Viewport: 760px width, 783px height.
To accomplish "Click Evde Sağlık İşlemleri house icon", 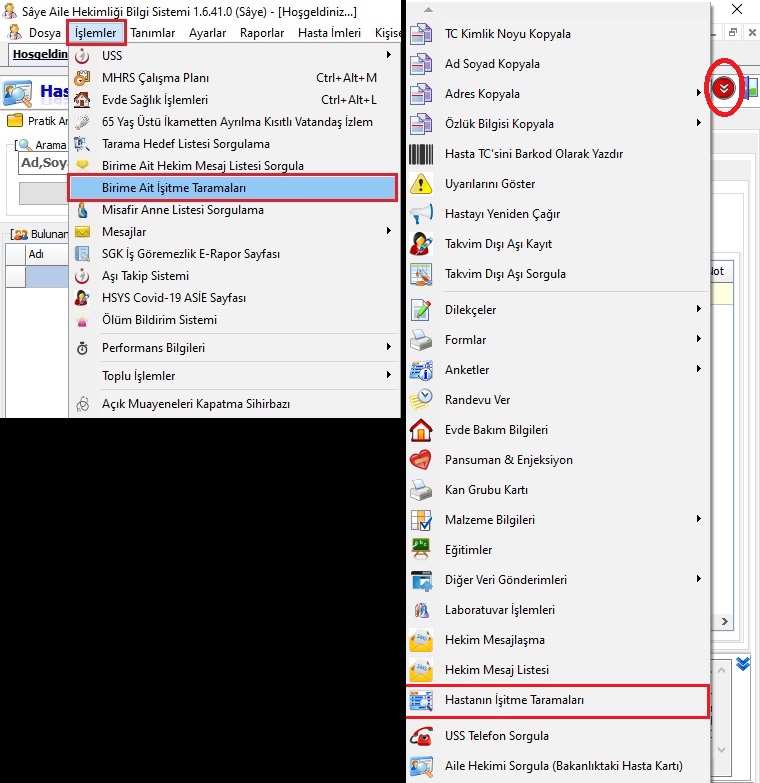I will click(82, 100).
